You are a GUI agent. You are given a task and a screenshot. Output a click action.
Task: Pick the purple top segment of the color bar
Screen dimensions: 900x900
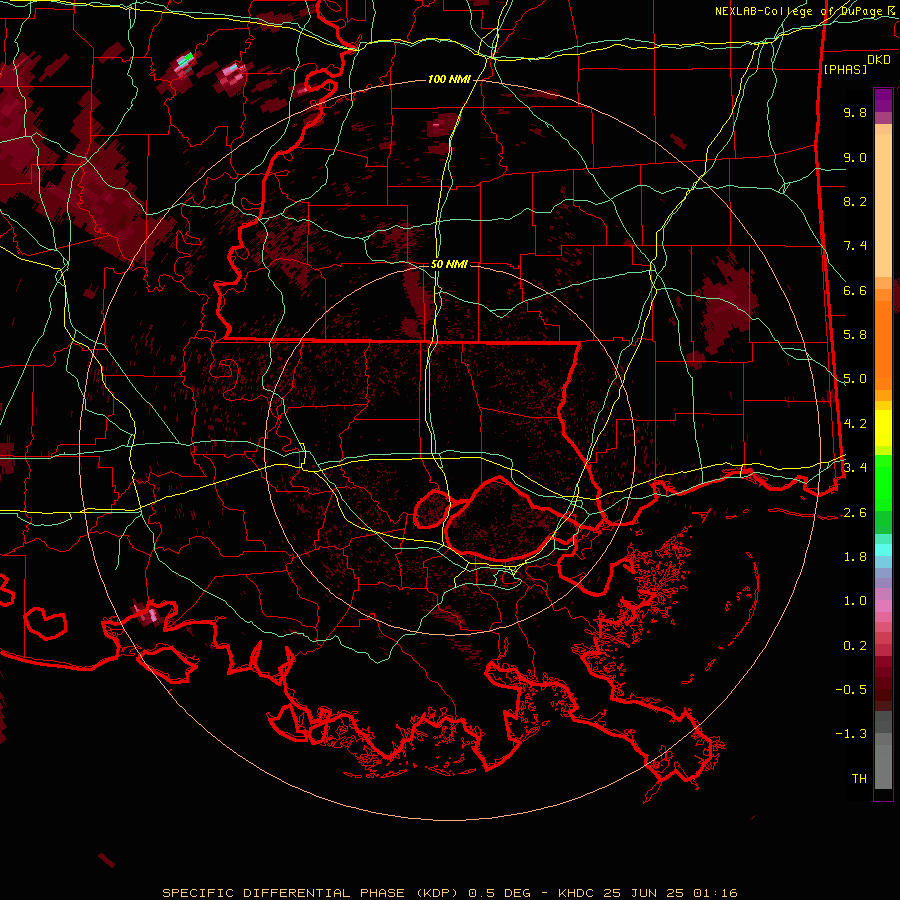[x=883, y=100]
